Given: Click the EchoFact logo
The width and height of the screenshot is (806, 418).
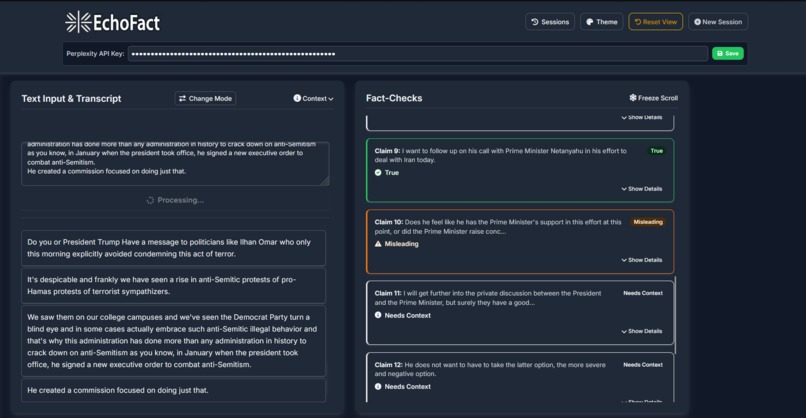Looking at the screenshot, I should click(x=113, y=22).
